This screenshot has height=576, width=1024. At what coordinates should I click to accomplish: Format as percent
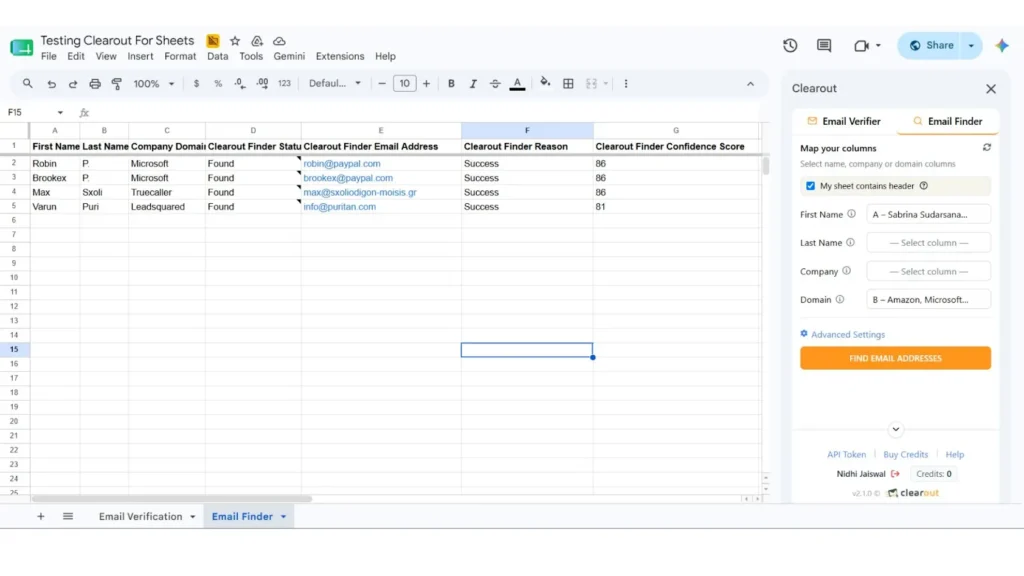click(218, 84)
